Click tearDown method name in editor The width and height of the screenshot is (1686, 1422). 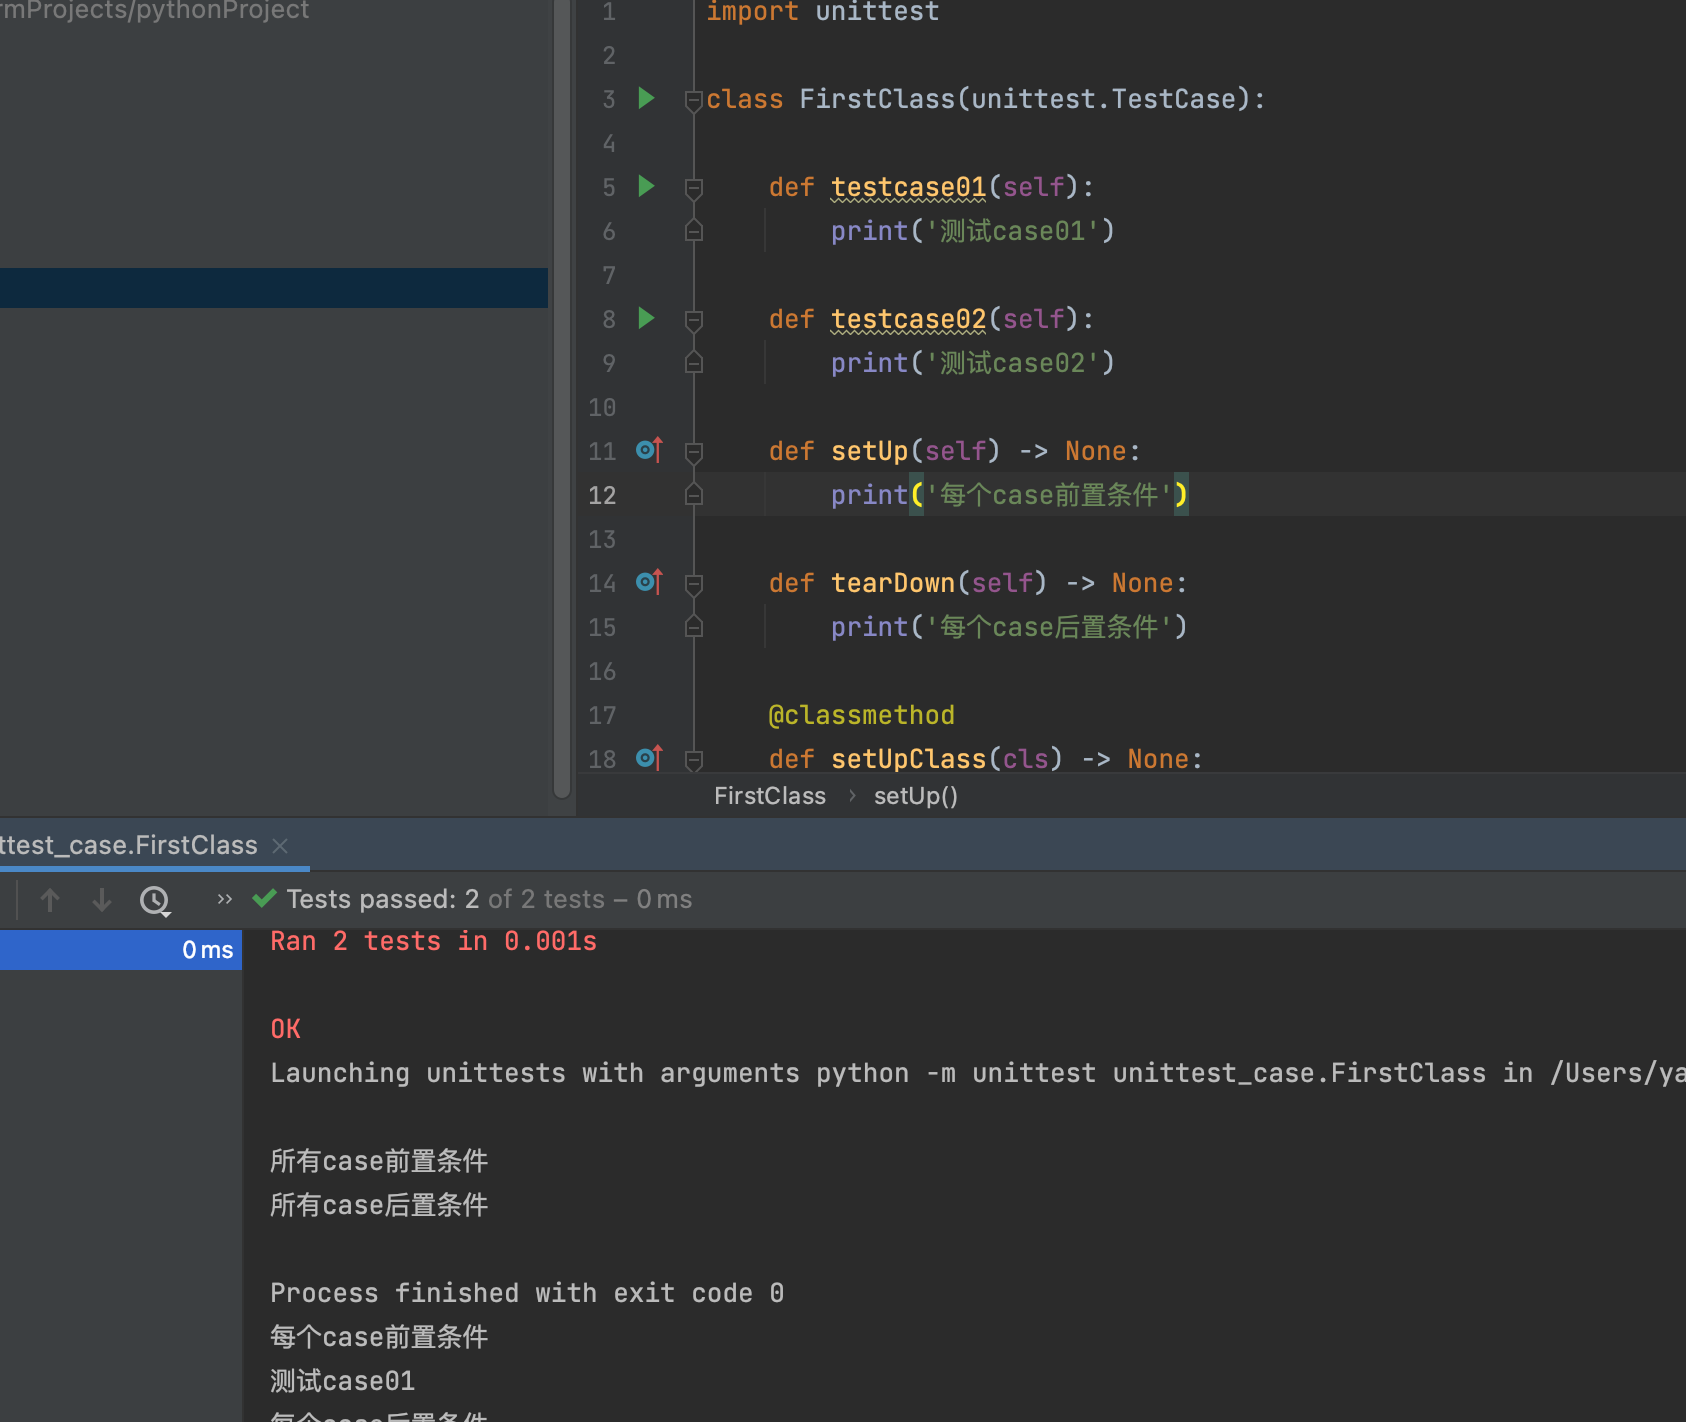coord(893,583)
